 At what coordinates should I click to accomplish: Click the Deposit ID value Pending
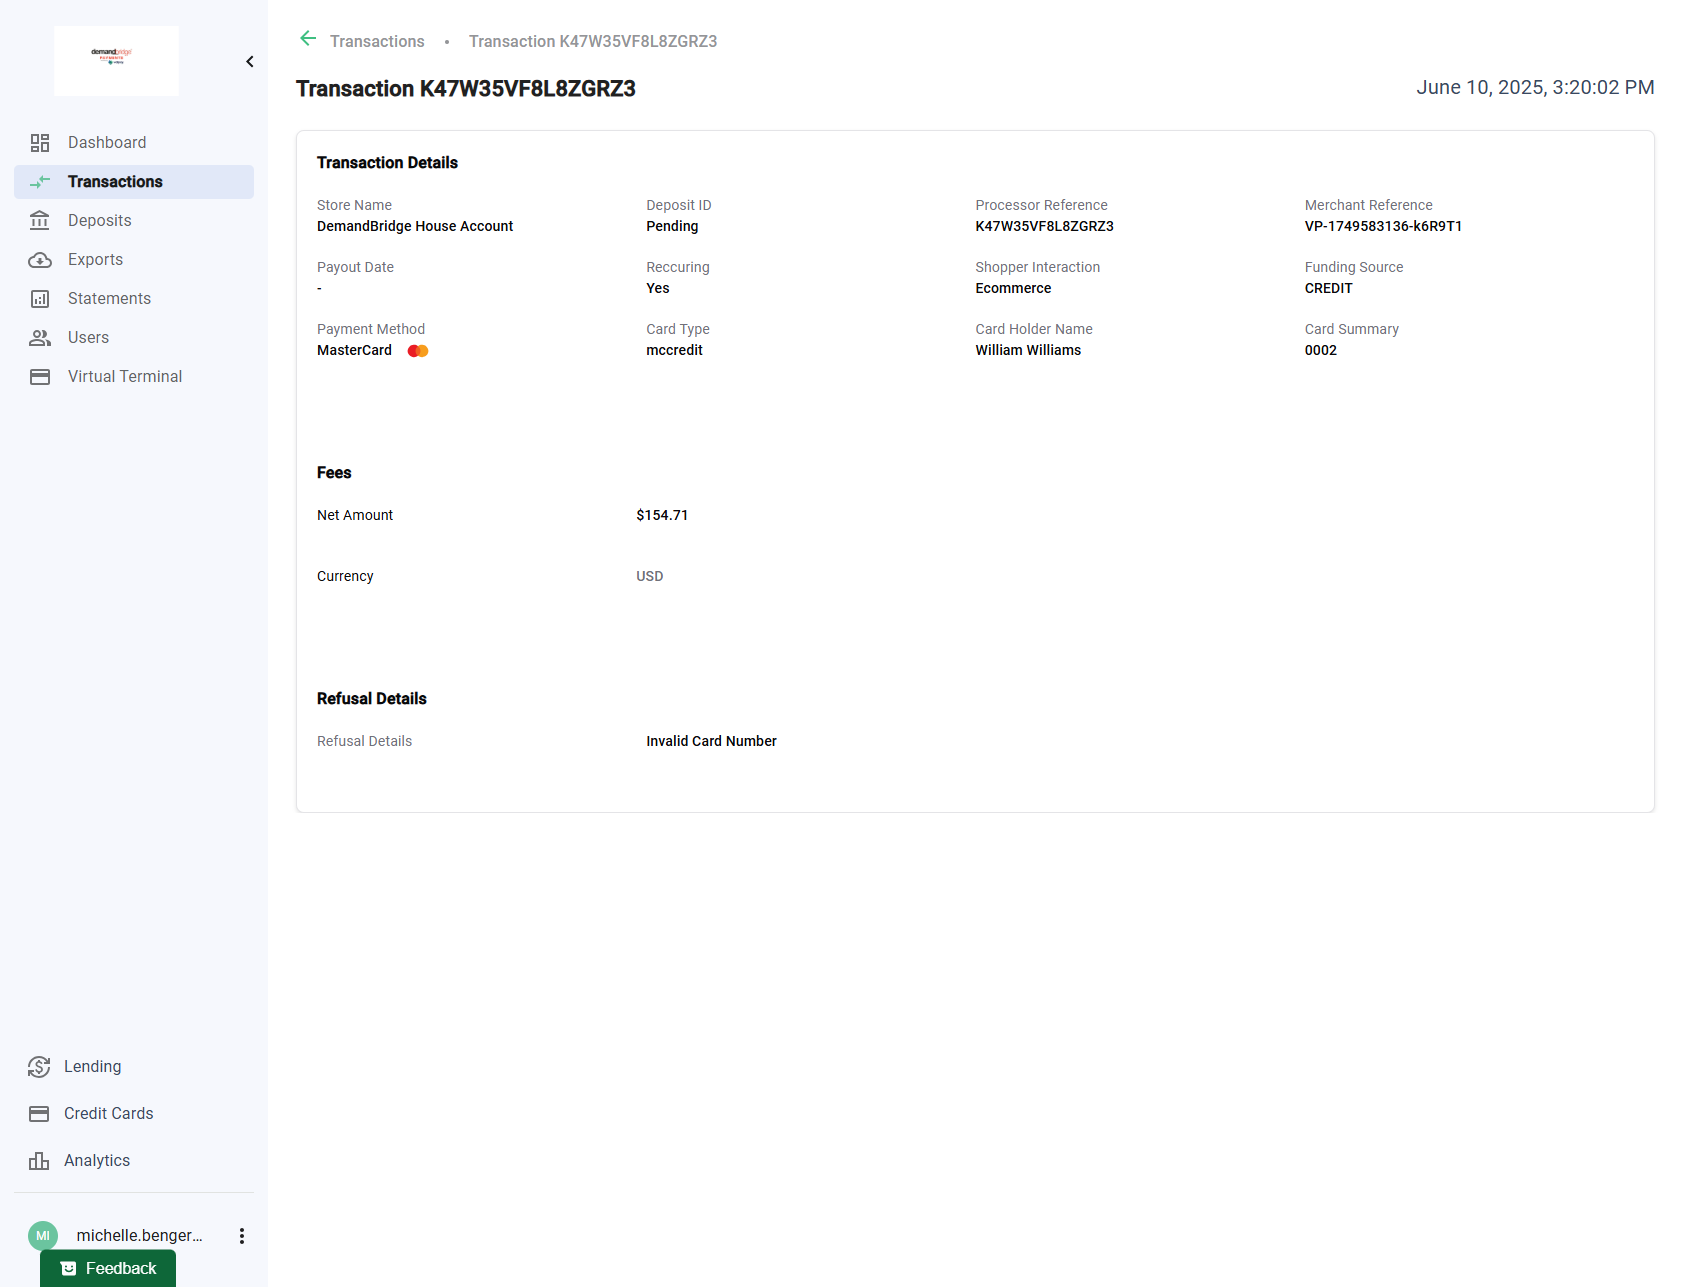(x=672, y=227)
